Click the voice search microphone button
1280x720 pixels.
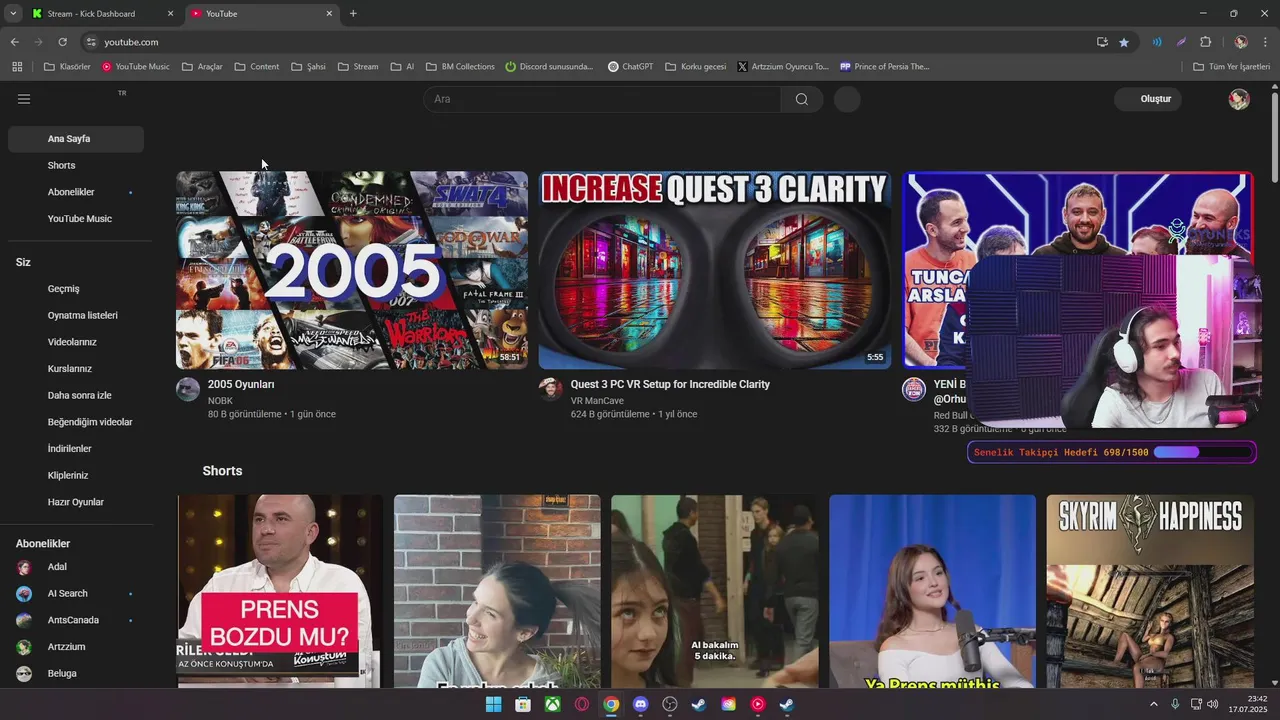(847, 99)
